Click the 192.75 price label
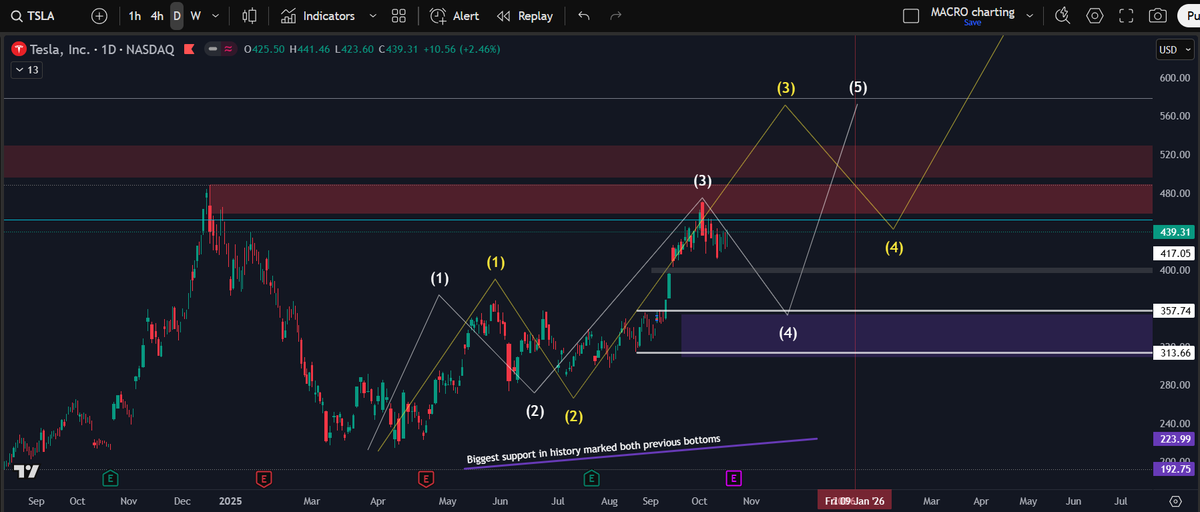Viewport: 1200px width, 512px height. tap(1174, 468)
